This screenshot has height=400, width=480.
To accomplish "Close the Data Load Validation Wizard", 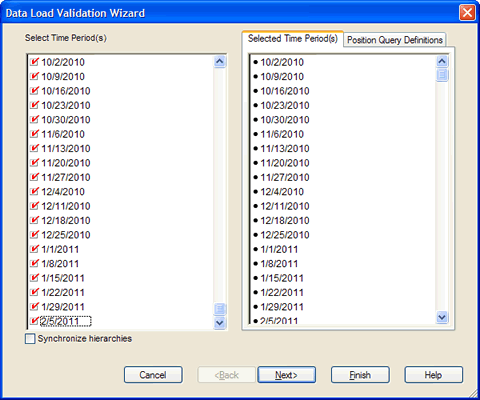I will 467,13.
